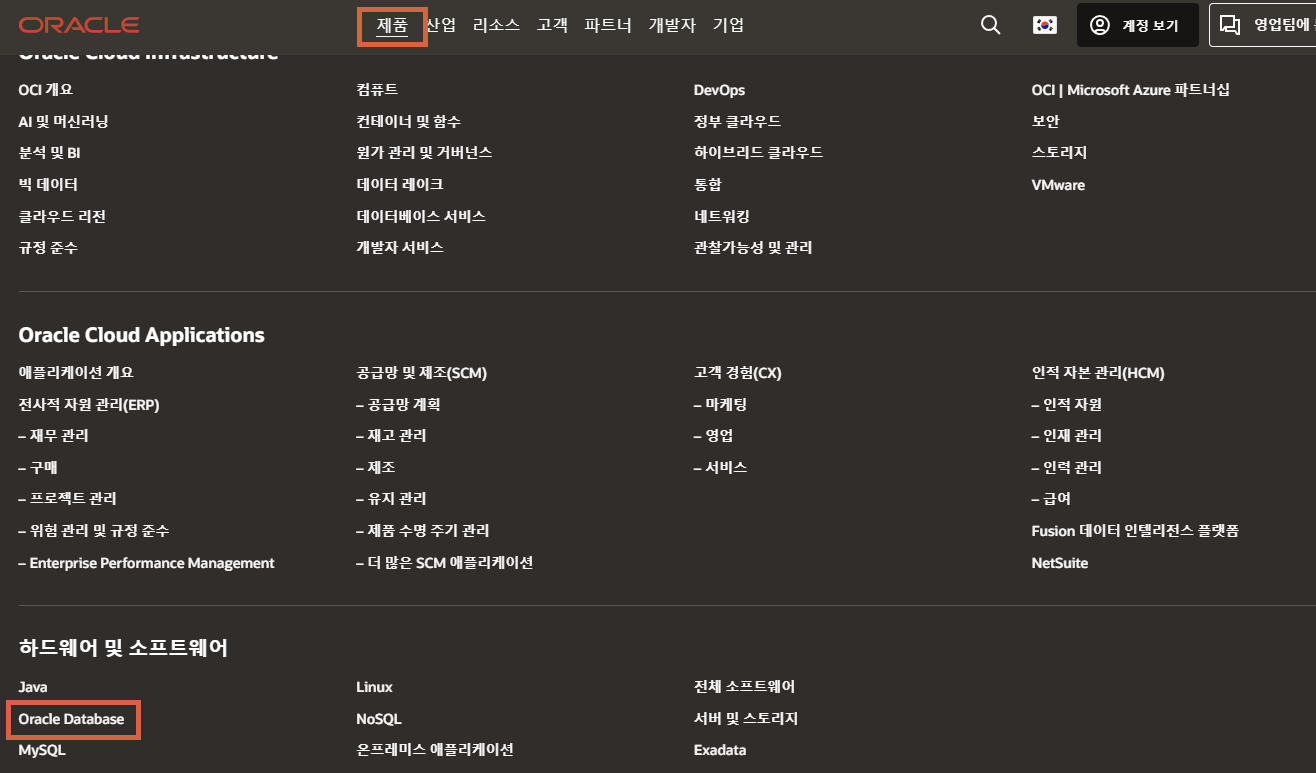Open AI 및 머신러닝 link

63,121
